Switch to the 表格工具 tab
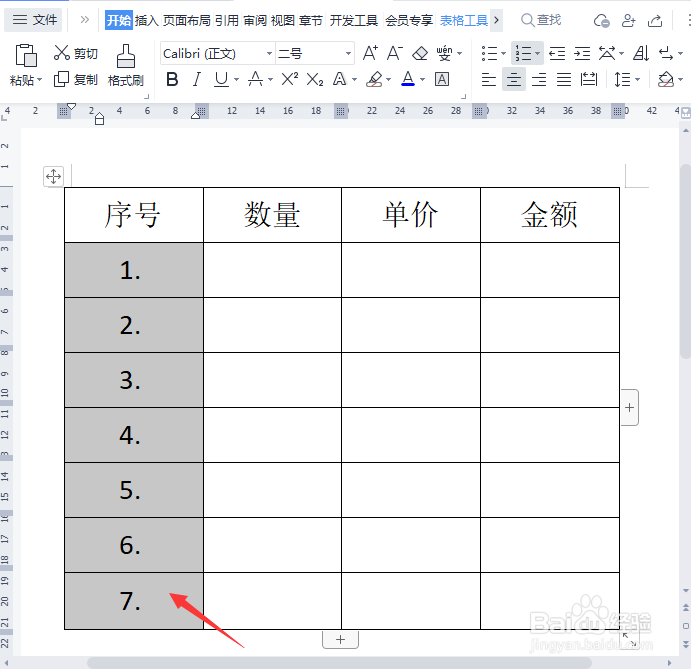This screenshot has width=691, height=669. (464, 20)
